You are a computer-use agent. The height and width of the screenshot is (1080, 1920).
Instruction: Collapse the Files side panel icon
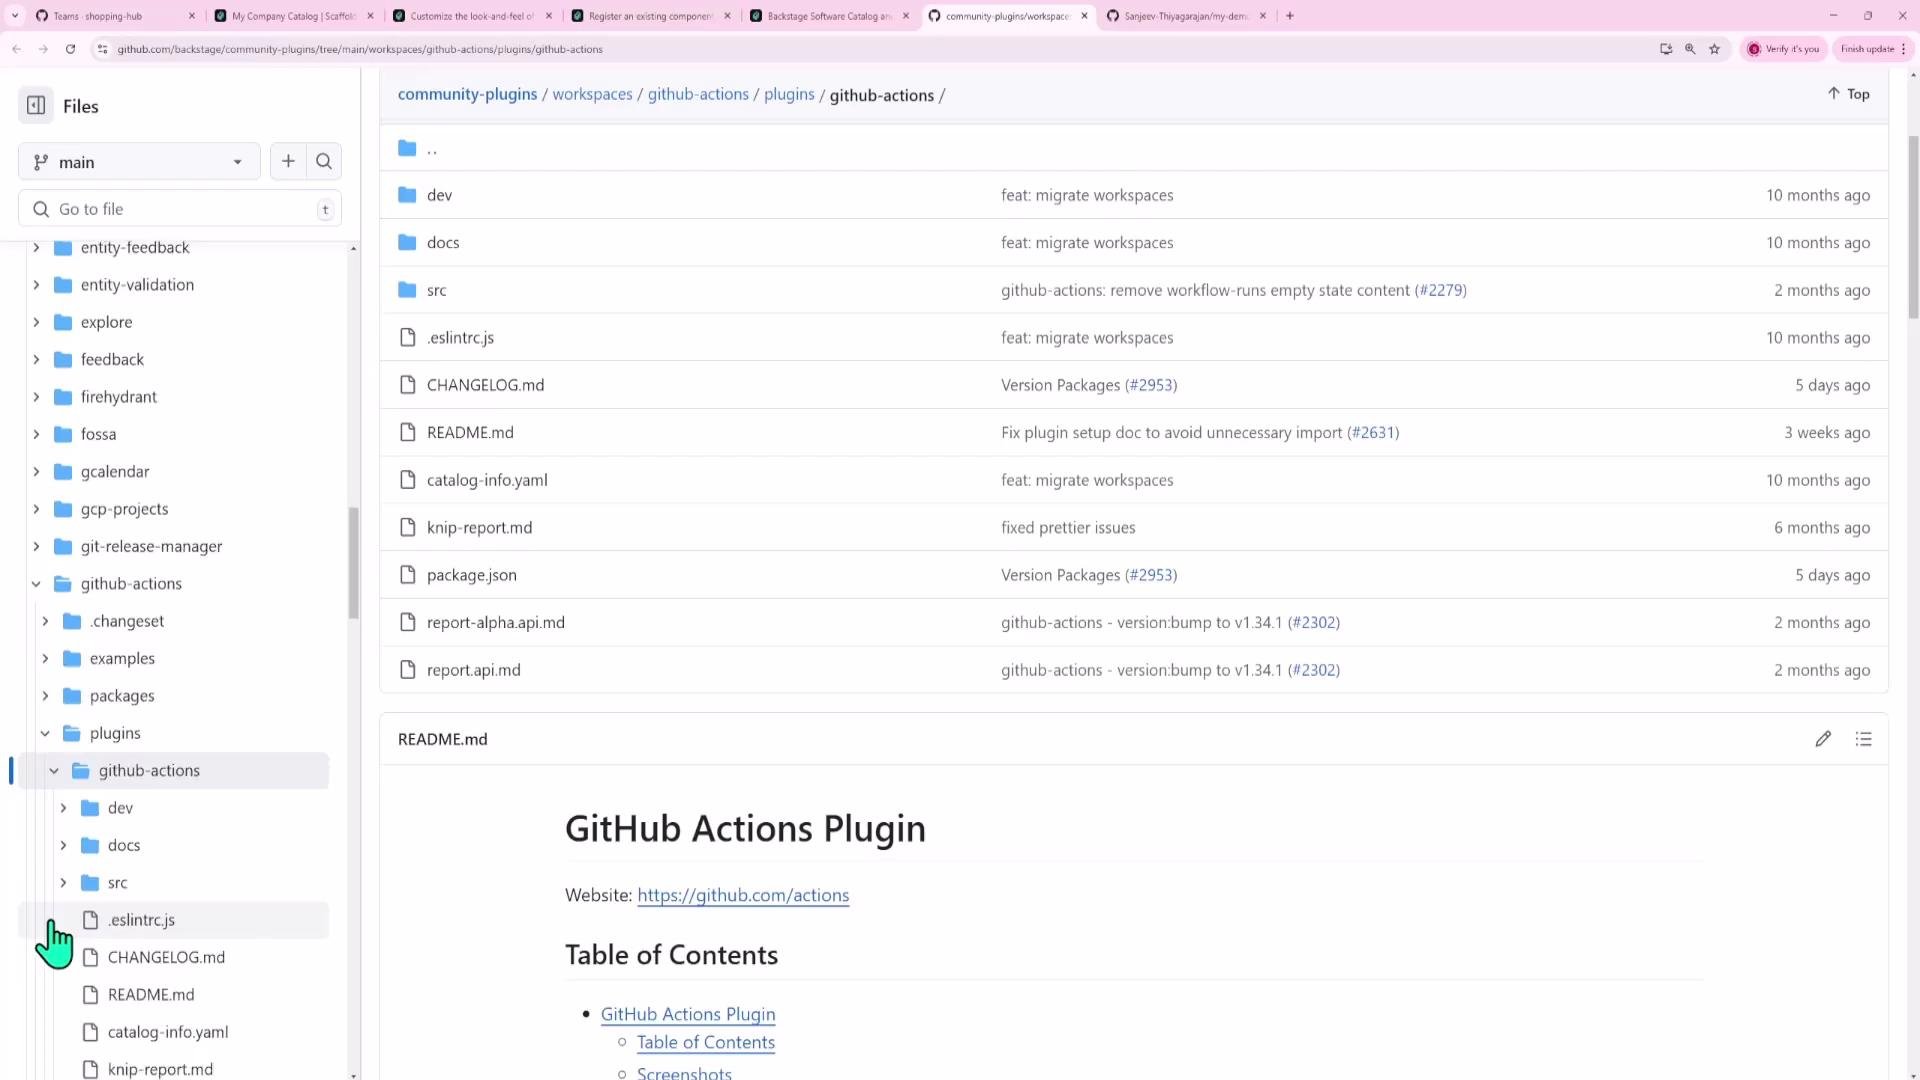[36, 106]
